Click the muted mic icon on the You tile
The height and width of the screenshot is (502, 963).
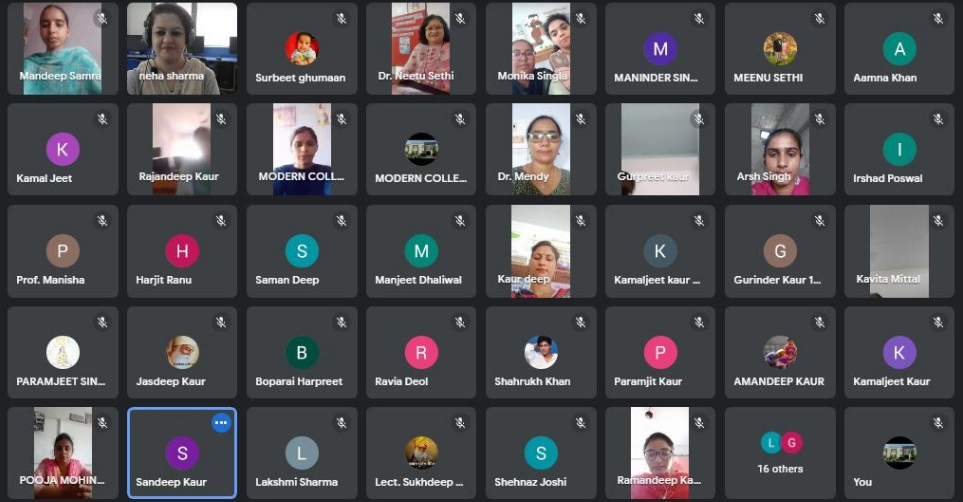[938, 423]
